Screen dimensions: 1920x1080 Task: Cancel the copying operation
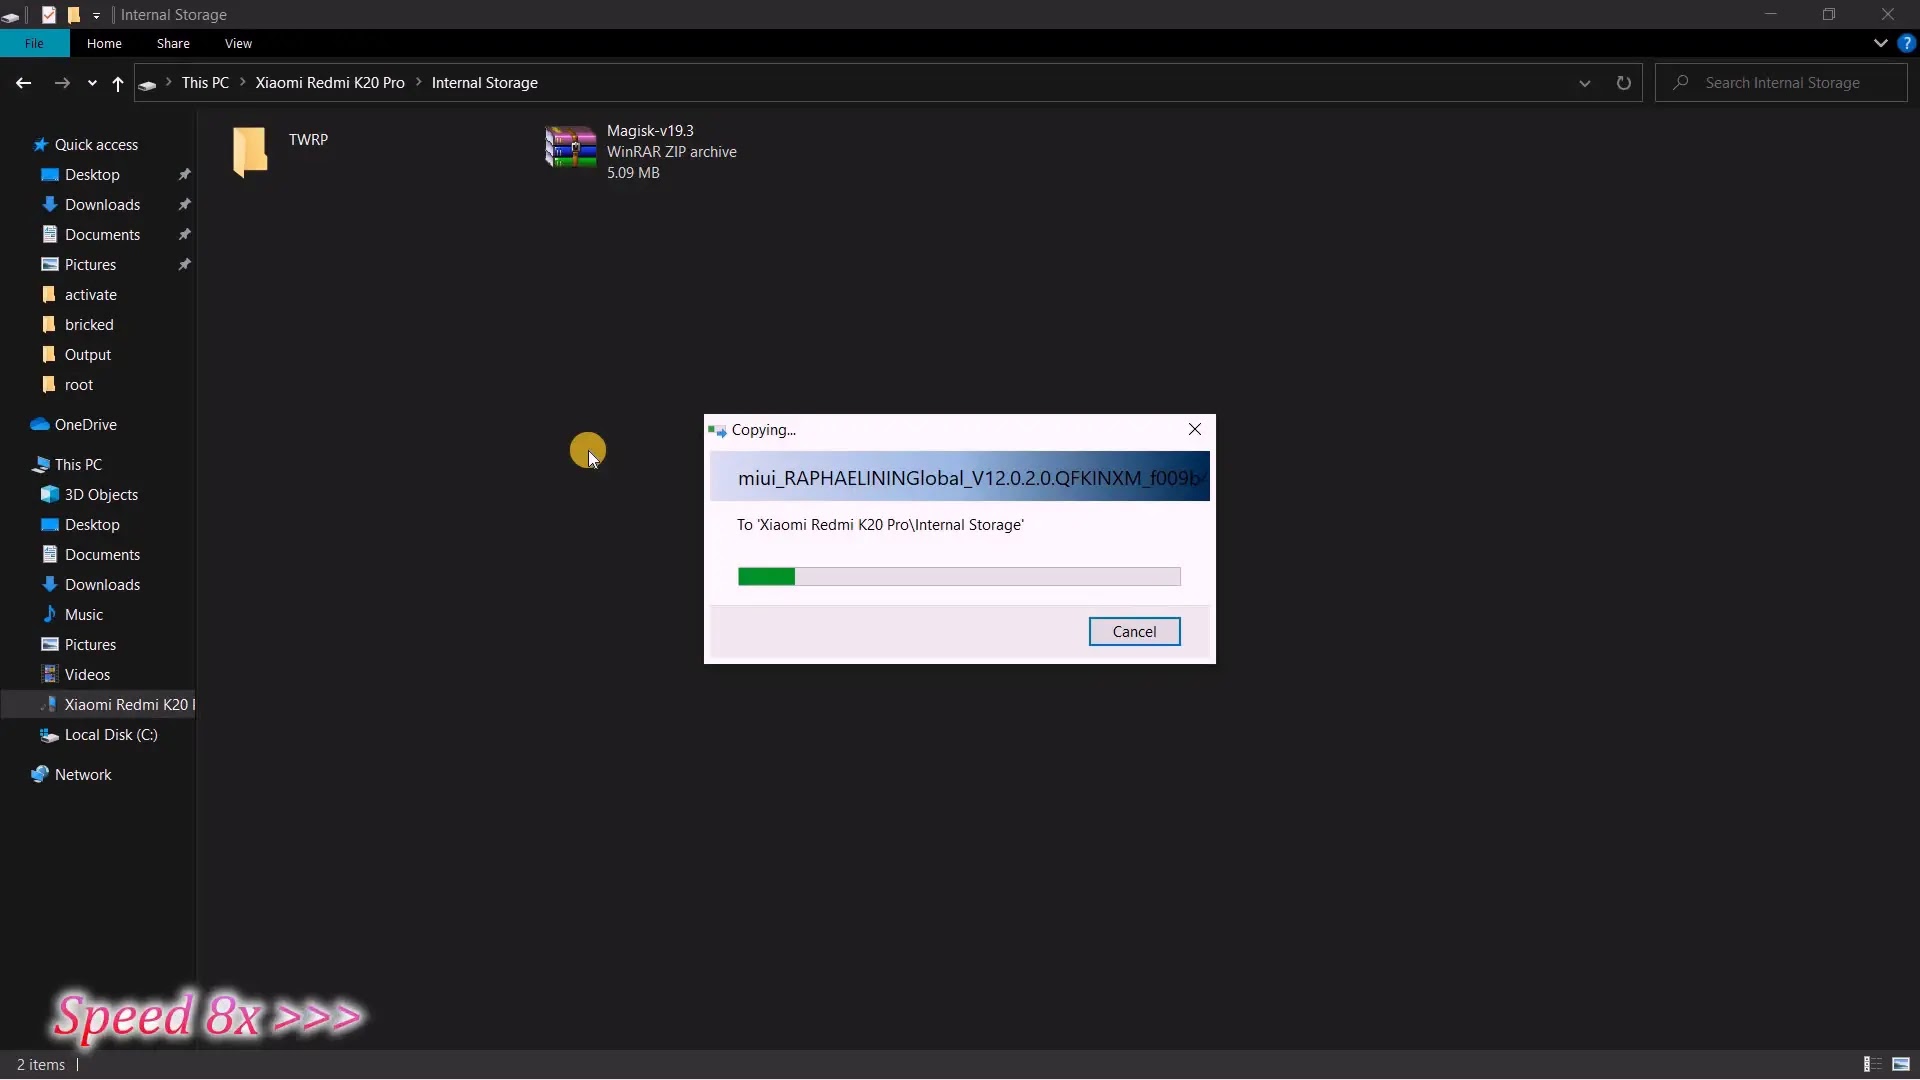pos(1134,631)
